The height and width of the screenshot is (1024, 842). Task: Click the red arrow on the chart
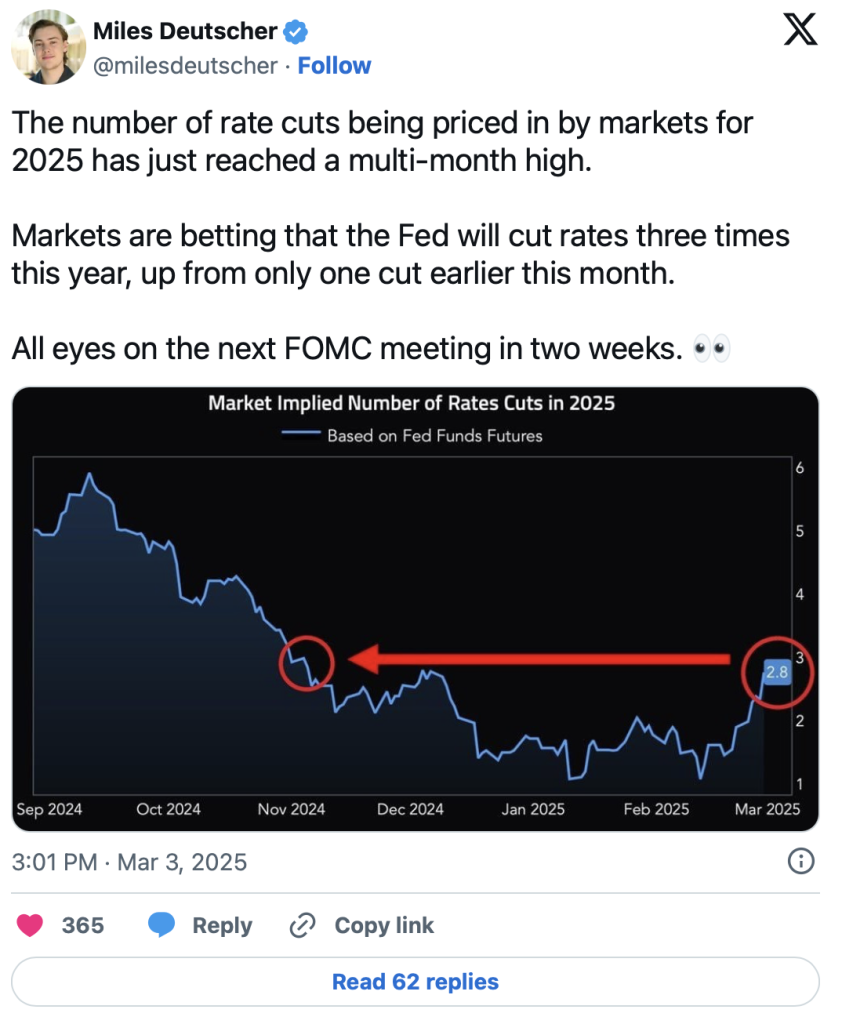click(x=538, y=659)
